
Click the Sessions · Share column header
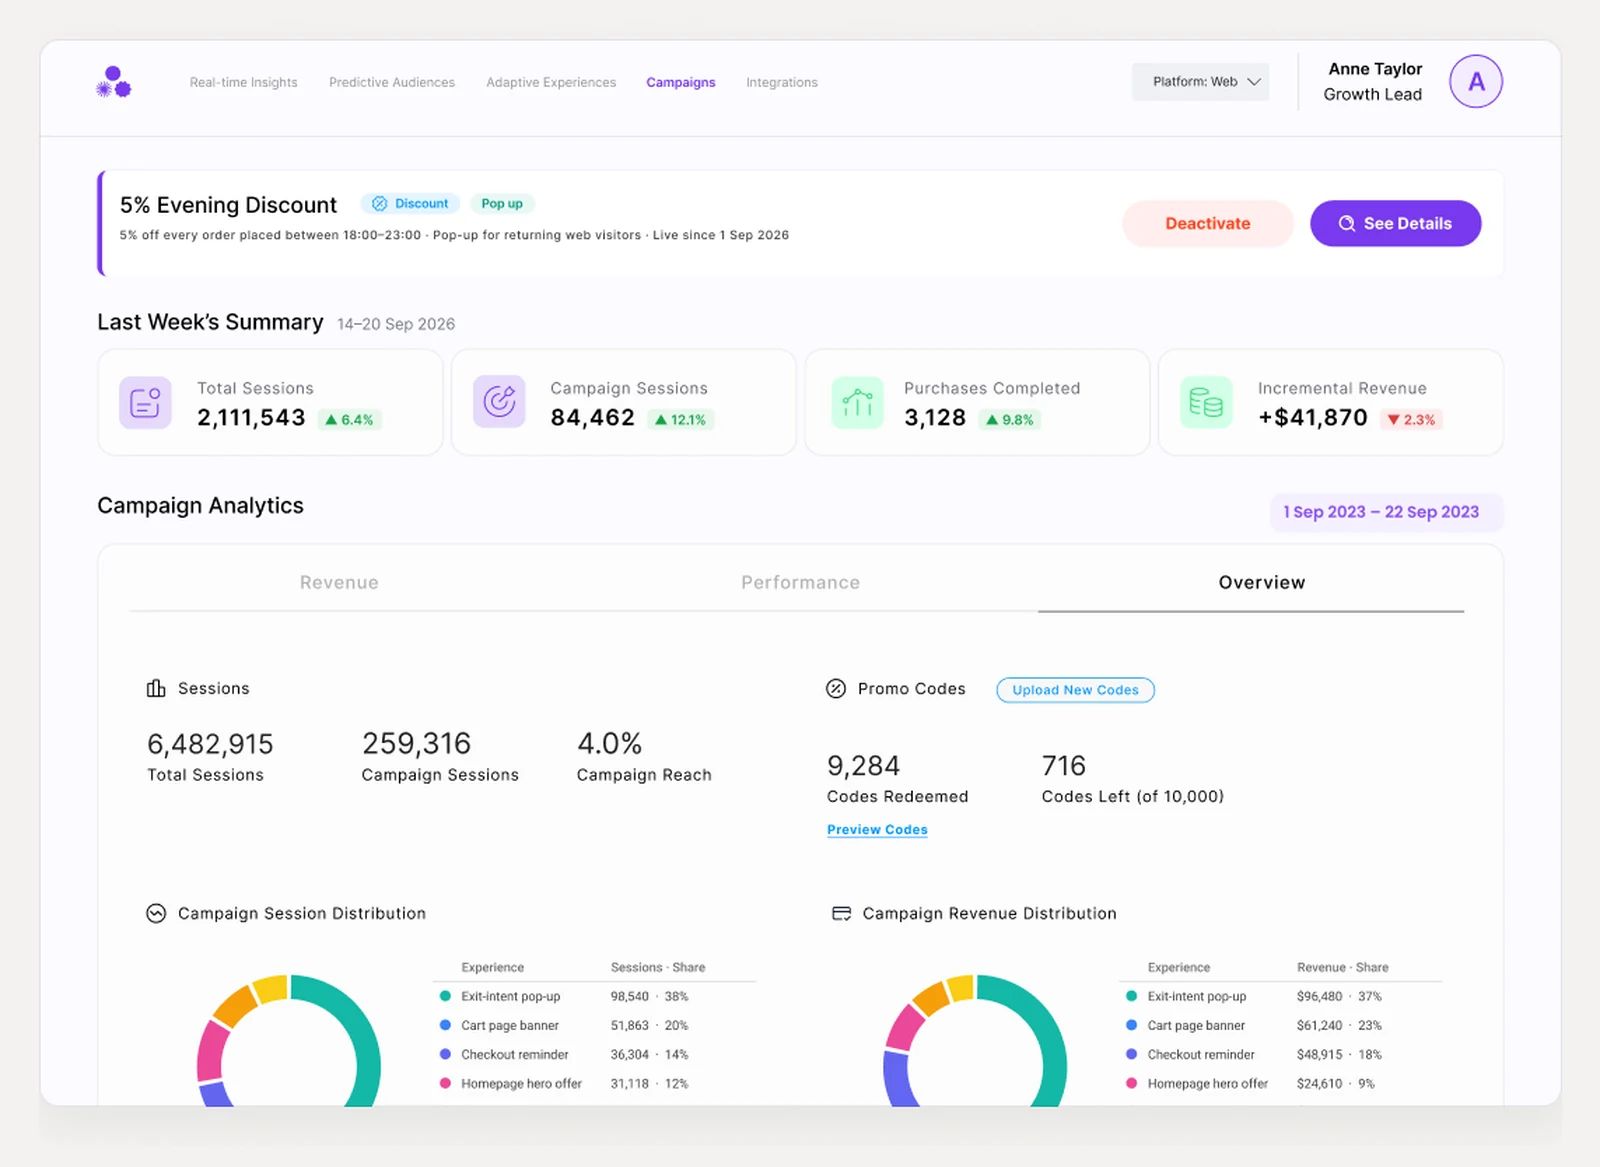(x=658, y=967)
